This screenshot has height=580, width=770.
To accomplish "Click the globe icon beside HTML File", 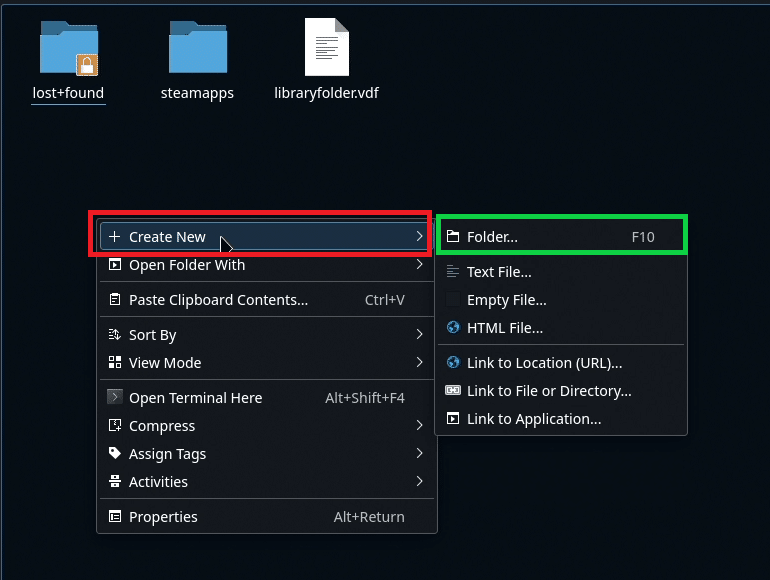I will 453,327.
